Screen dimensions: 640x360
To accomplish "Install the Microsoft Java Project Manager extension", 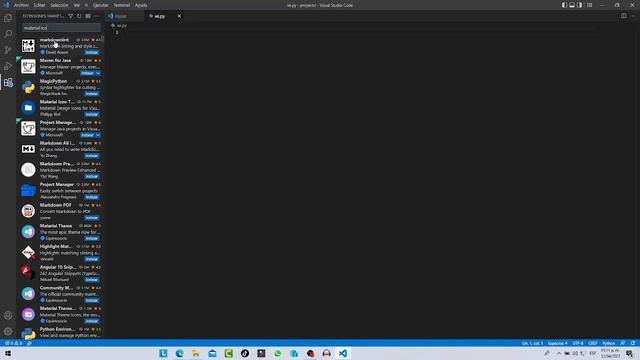I will [87, 135].
